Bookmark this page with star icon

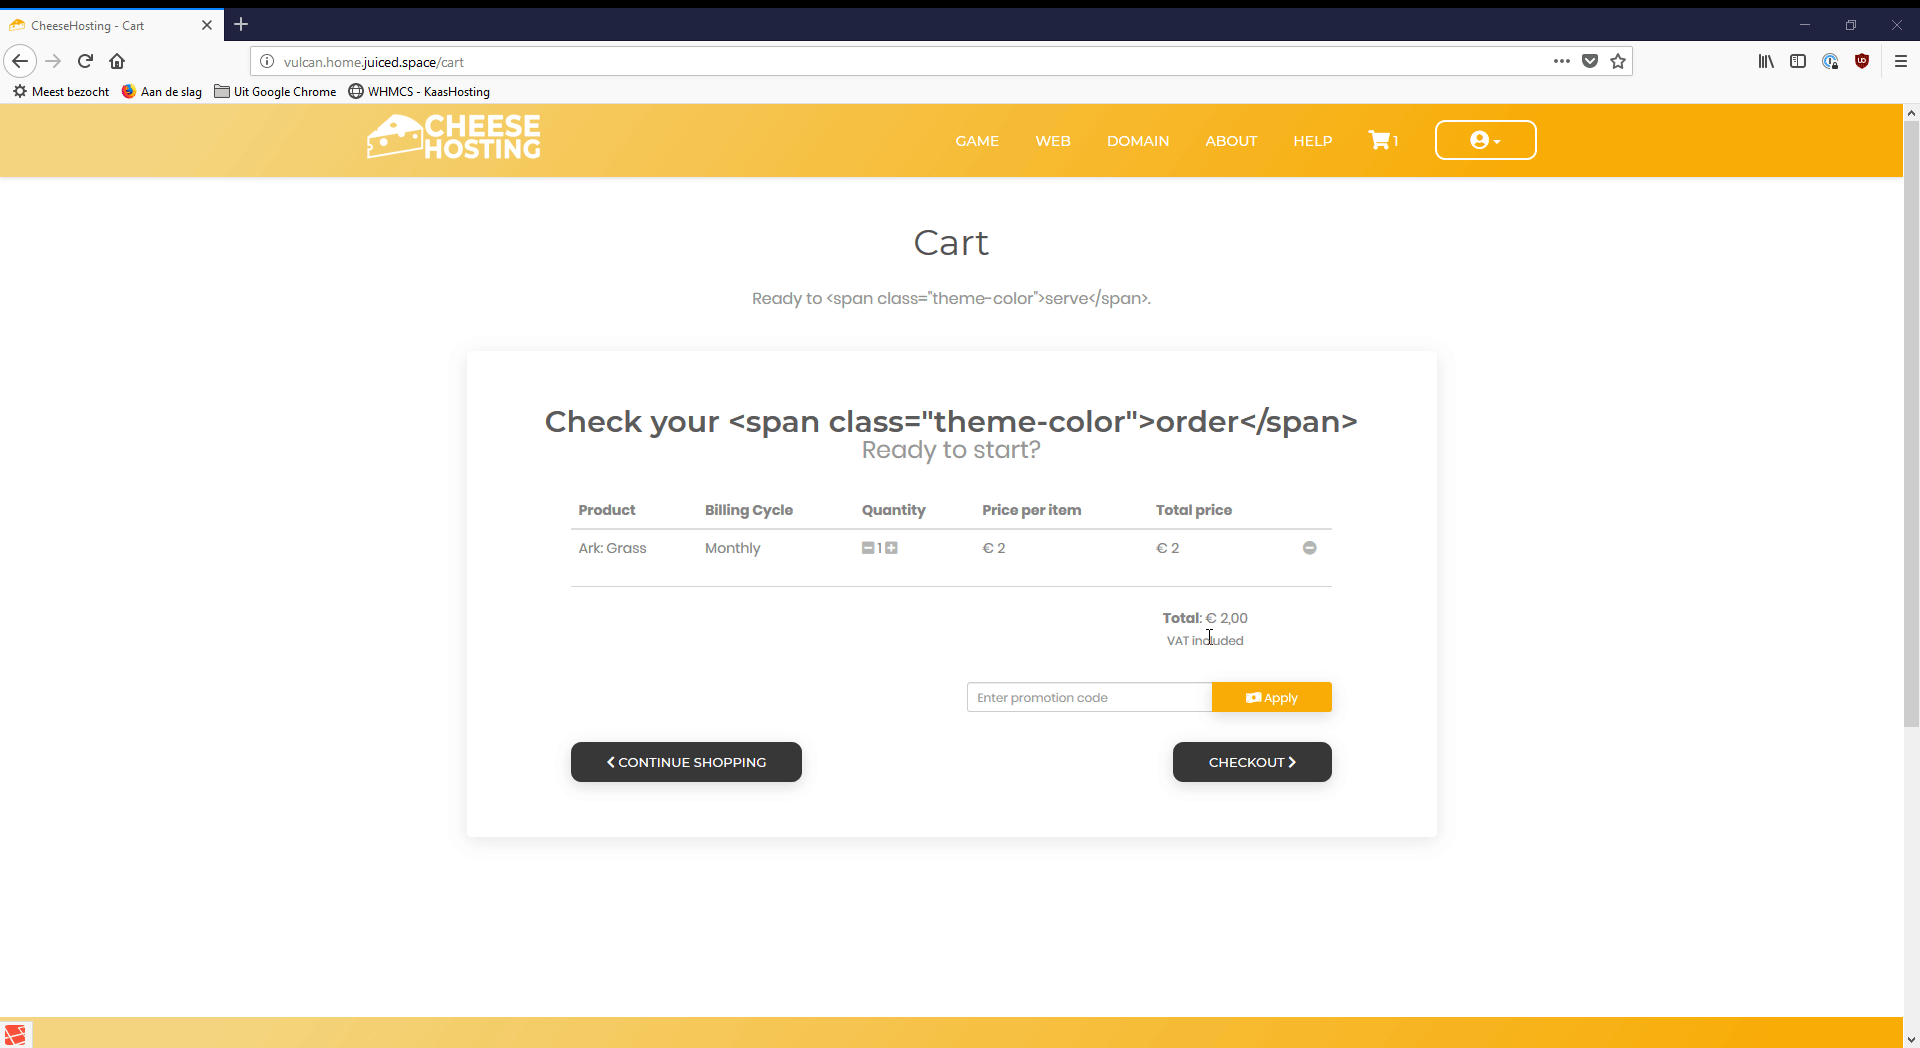click(1618, 61)
